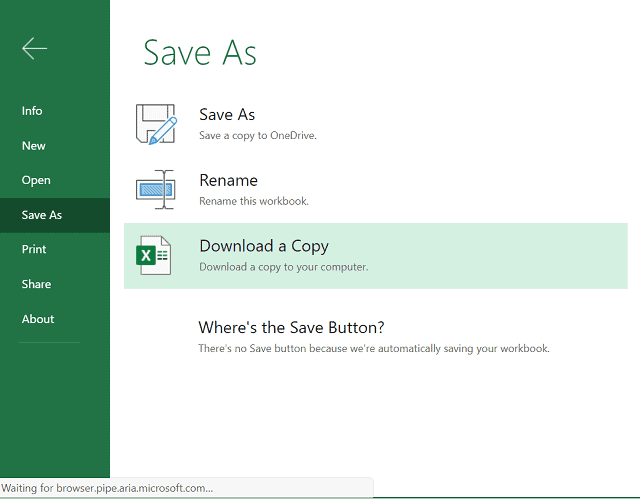Image resolution: width=640 pixels, height=500 pixels.
Task: Click the 'Download a copy to your computer' text
Action: pyautogui.click(x=284, y=267)
